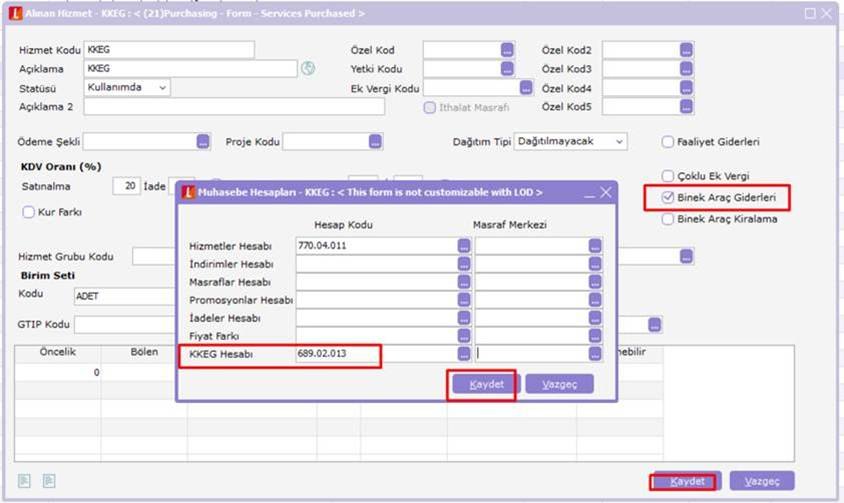Screen dimensions: 844x503
Task: Browse Masraf Merkezi for İndirimler Hesabı
Action: (x=595, y=264)
